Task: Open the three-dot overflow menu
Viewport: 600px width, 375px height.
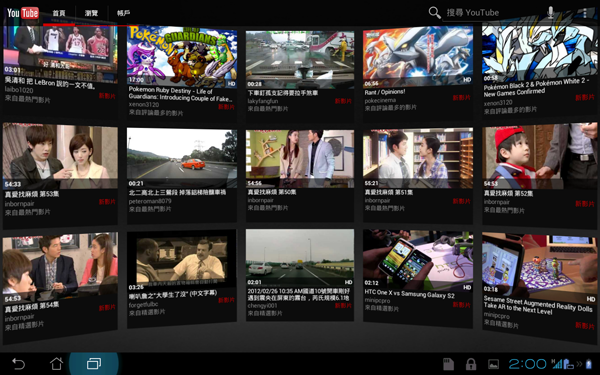Action: (585, 13)
